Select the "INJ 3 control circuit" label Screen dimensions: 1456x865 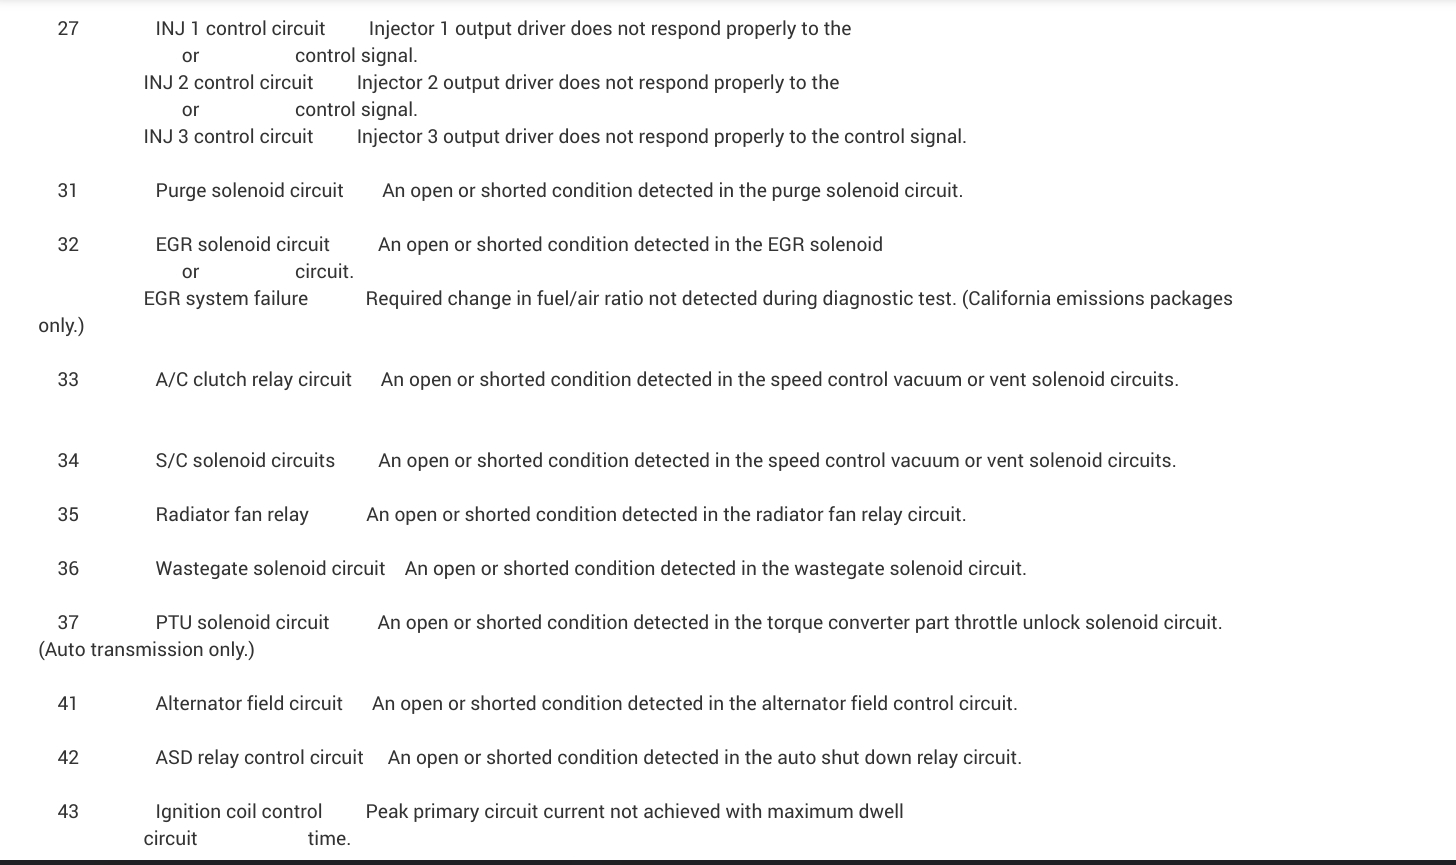click(x=228, y=137)
